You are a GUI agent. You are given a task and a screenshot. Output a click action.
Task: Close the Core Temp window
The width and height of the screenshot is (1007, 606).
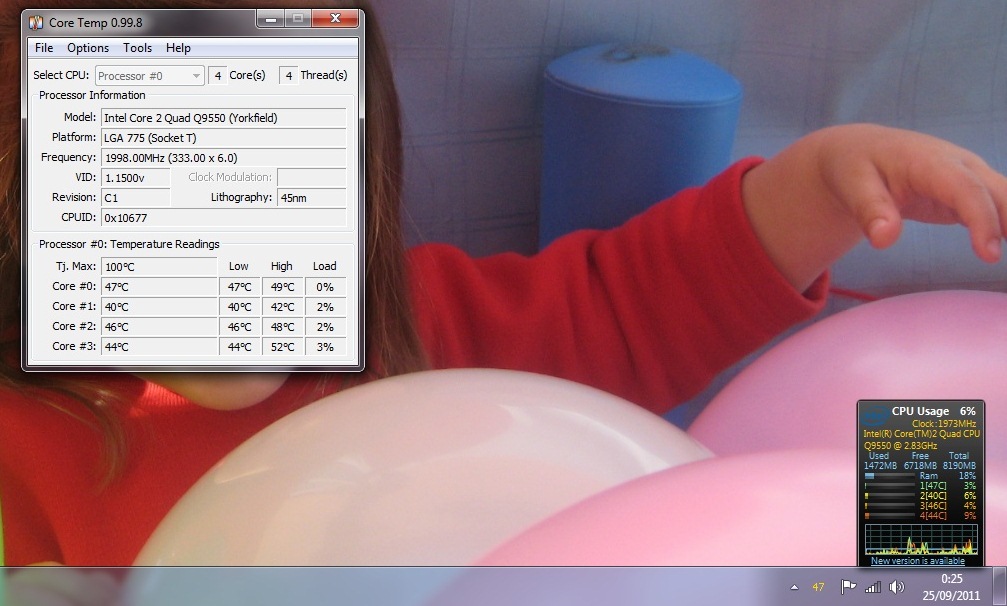333,19
